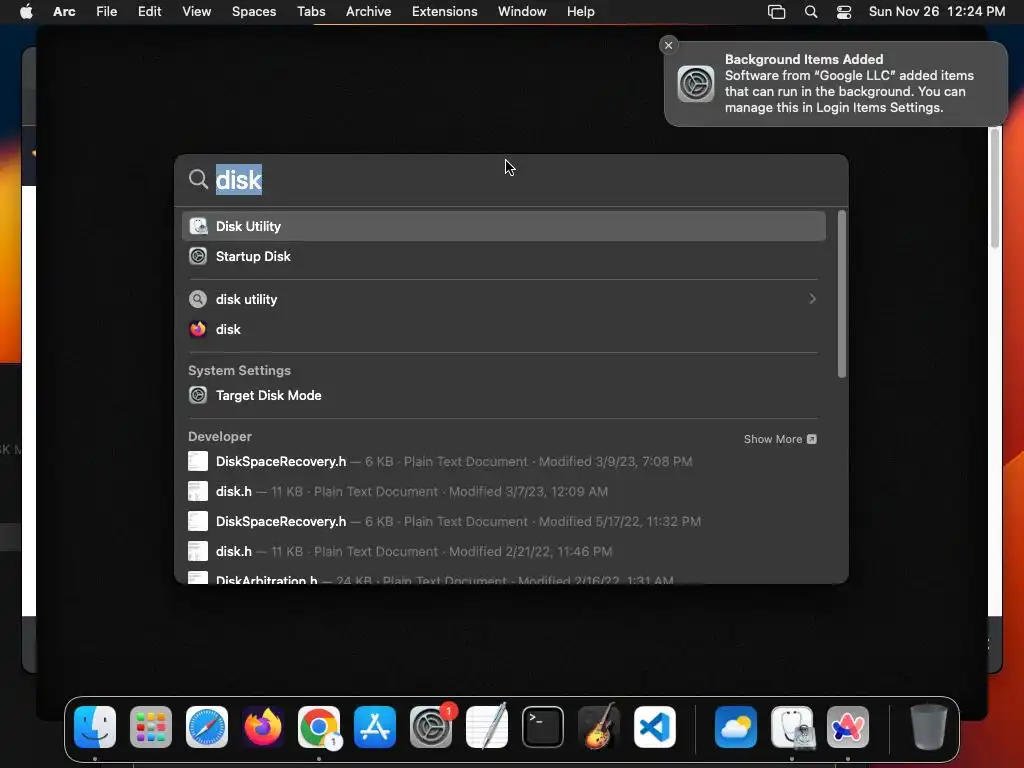
Task: Open TextEdit from the dock
Action: pos(487,727)
